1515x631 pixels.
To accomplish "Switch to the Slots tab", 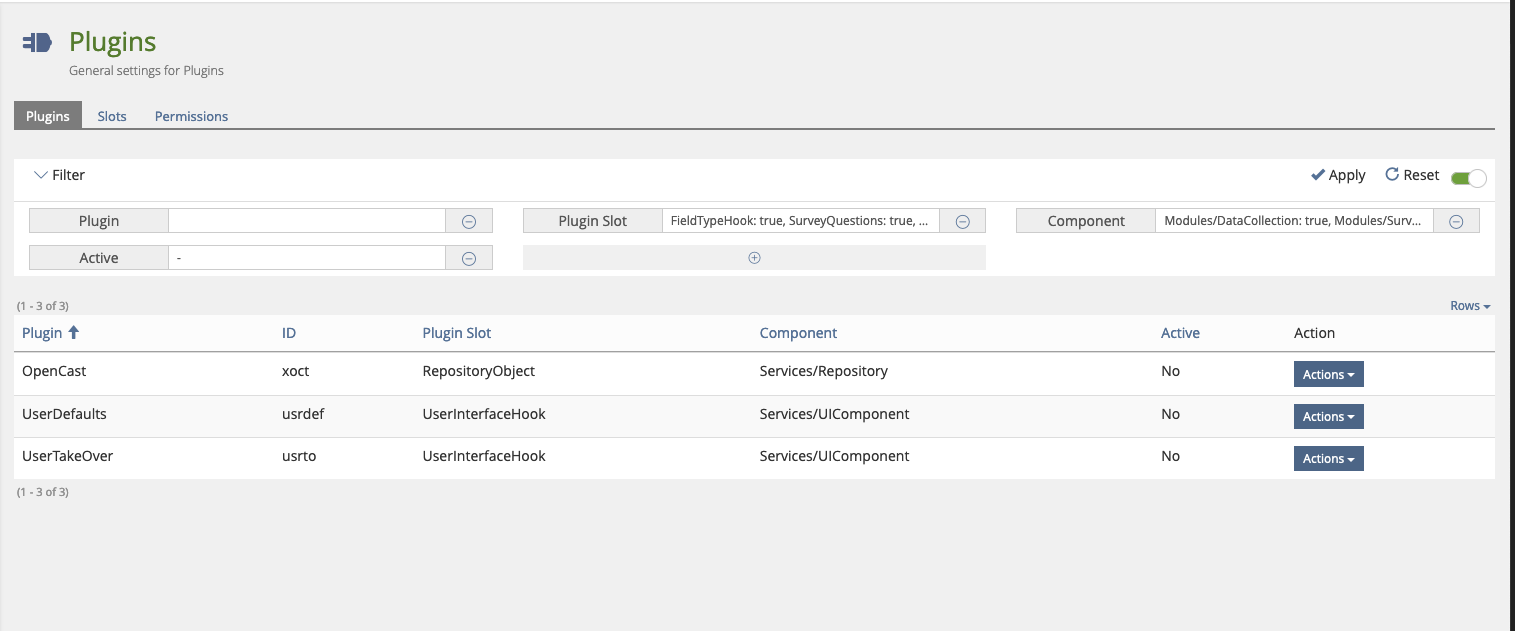I will click(x=112, y=116).
